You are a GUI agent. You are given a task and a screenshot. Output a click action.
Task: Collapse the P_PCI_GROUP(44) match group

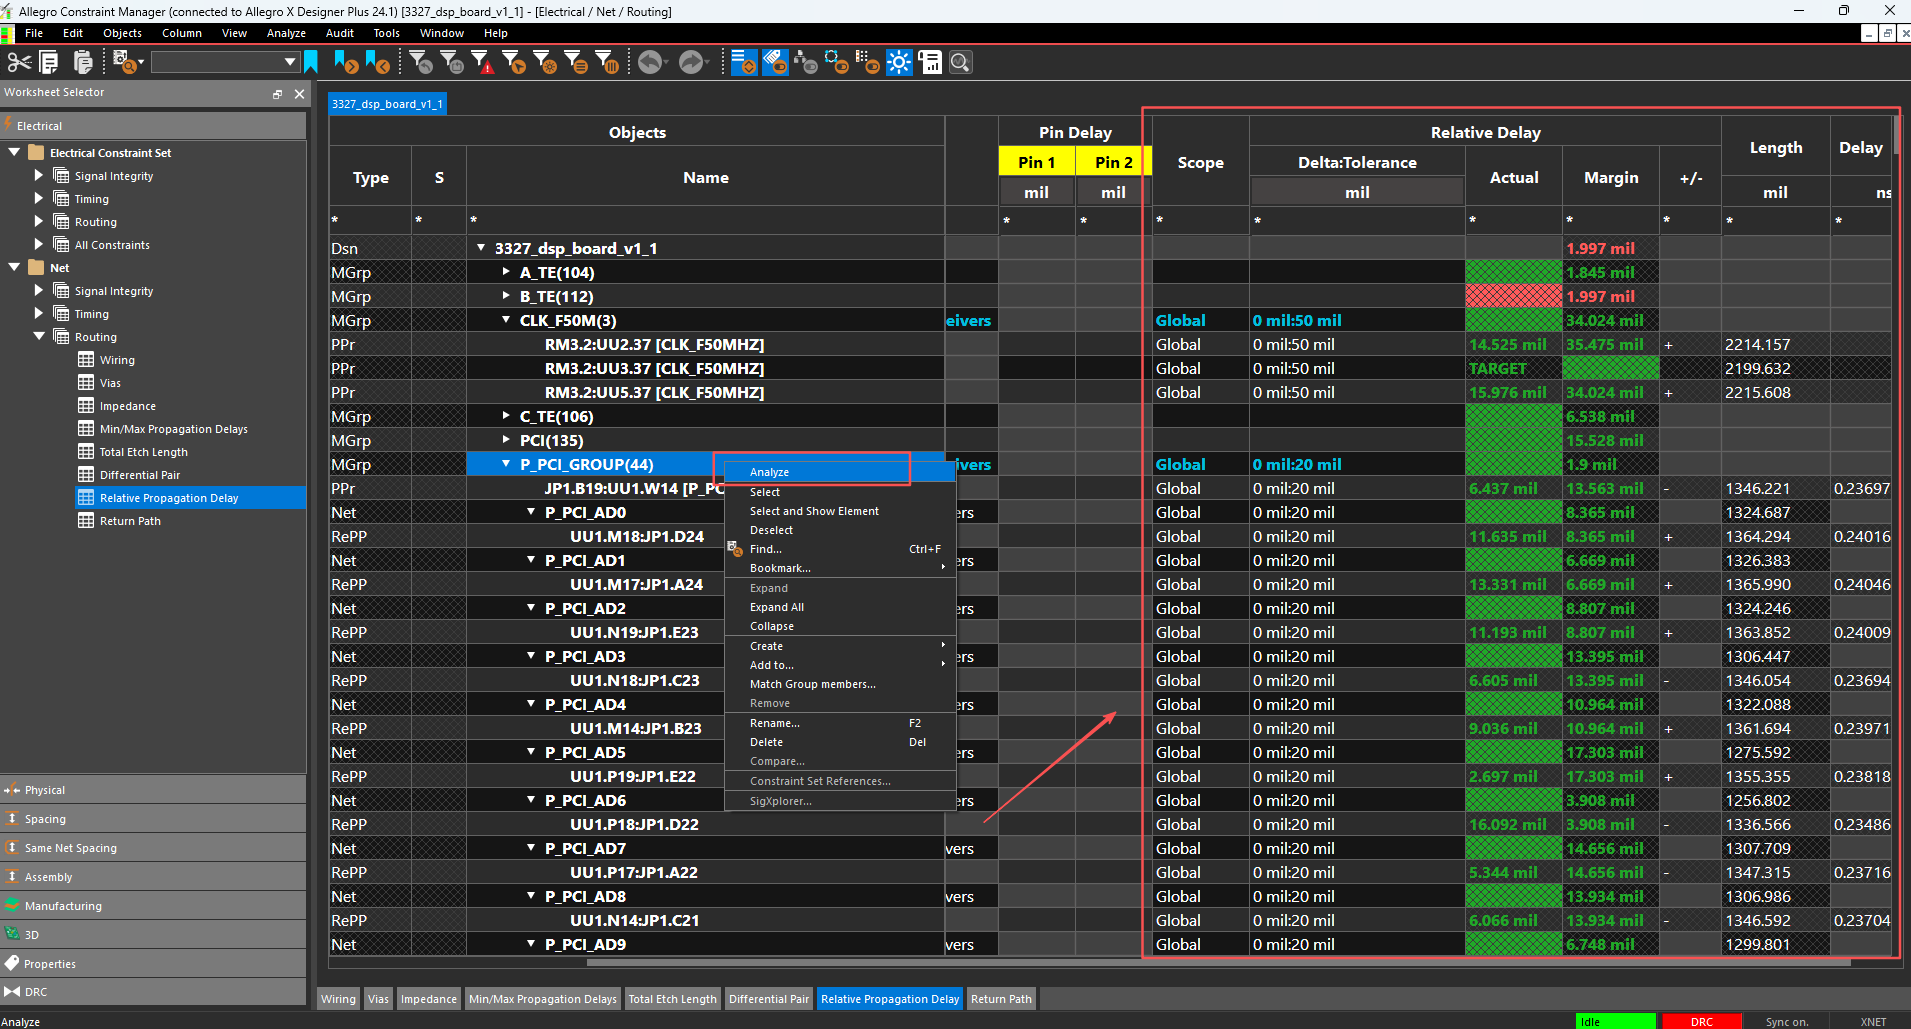point(506,464)
